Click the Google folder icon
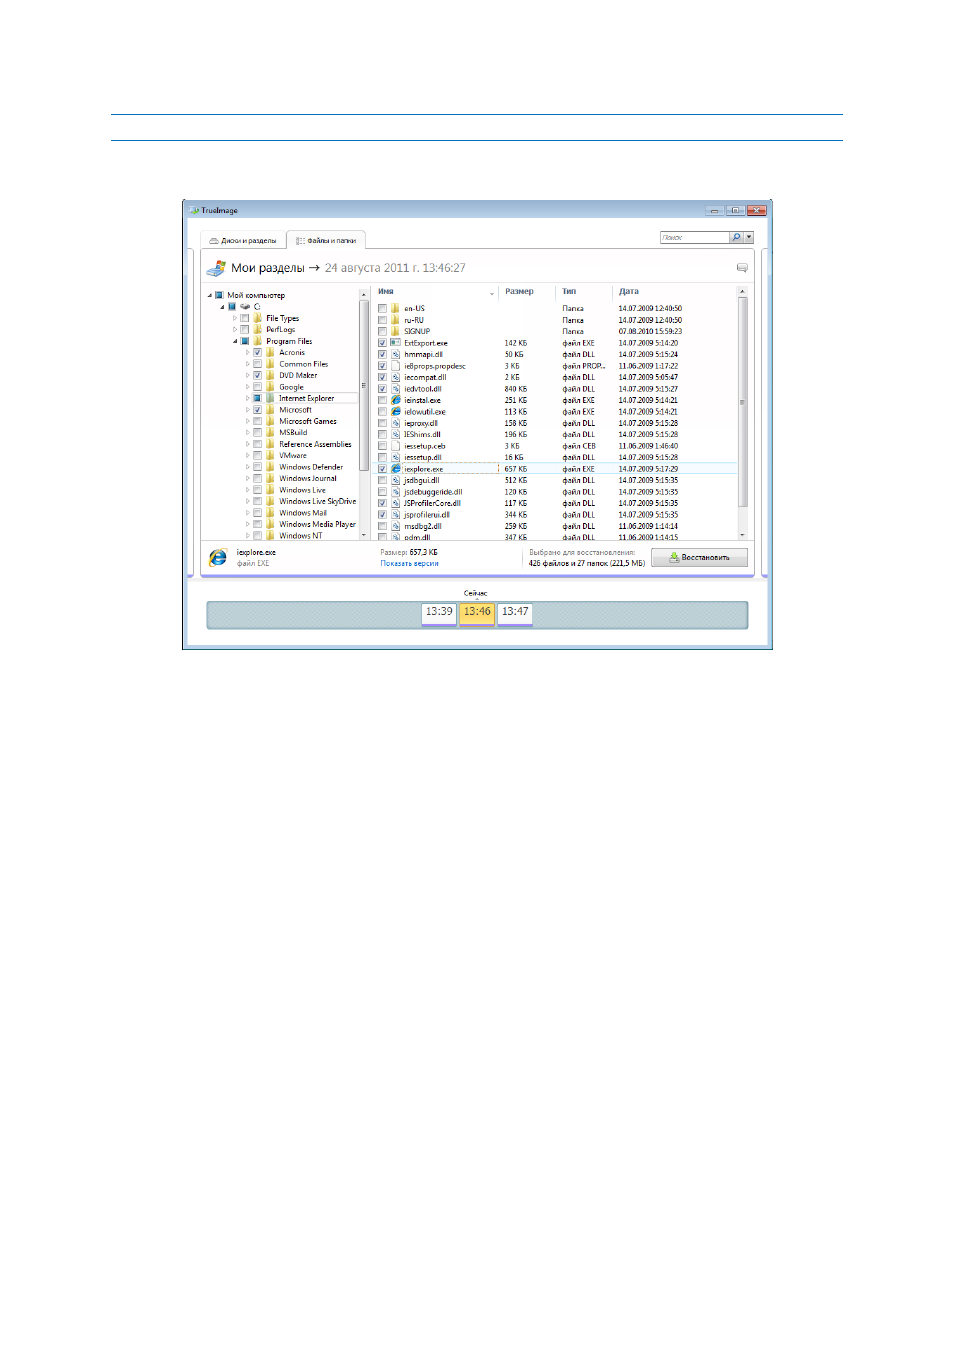 [270, 387]
